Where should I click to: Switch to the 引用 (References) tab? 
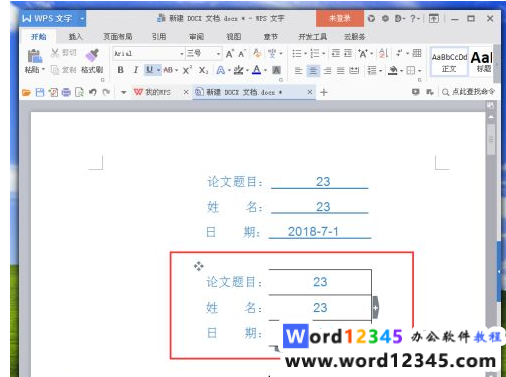(x=159, y=37)
